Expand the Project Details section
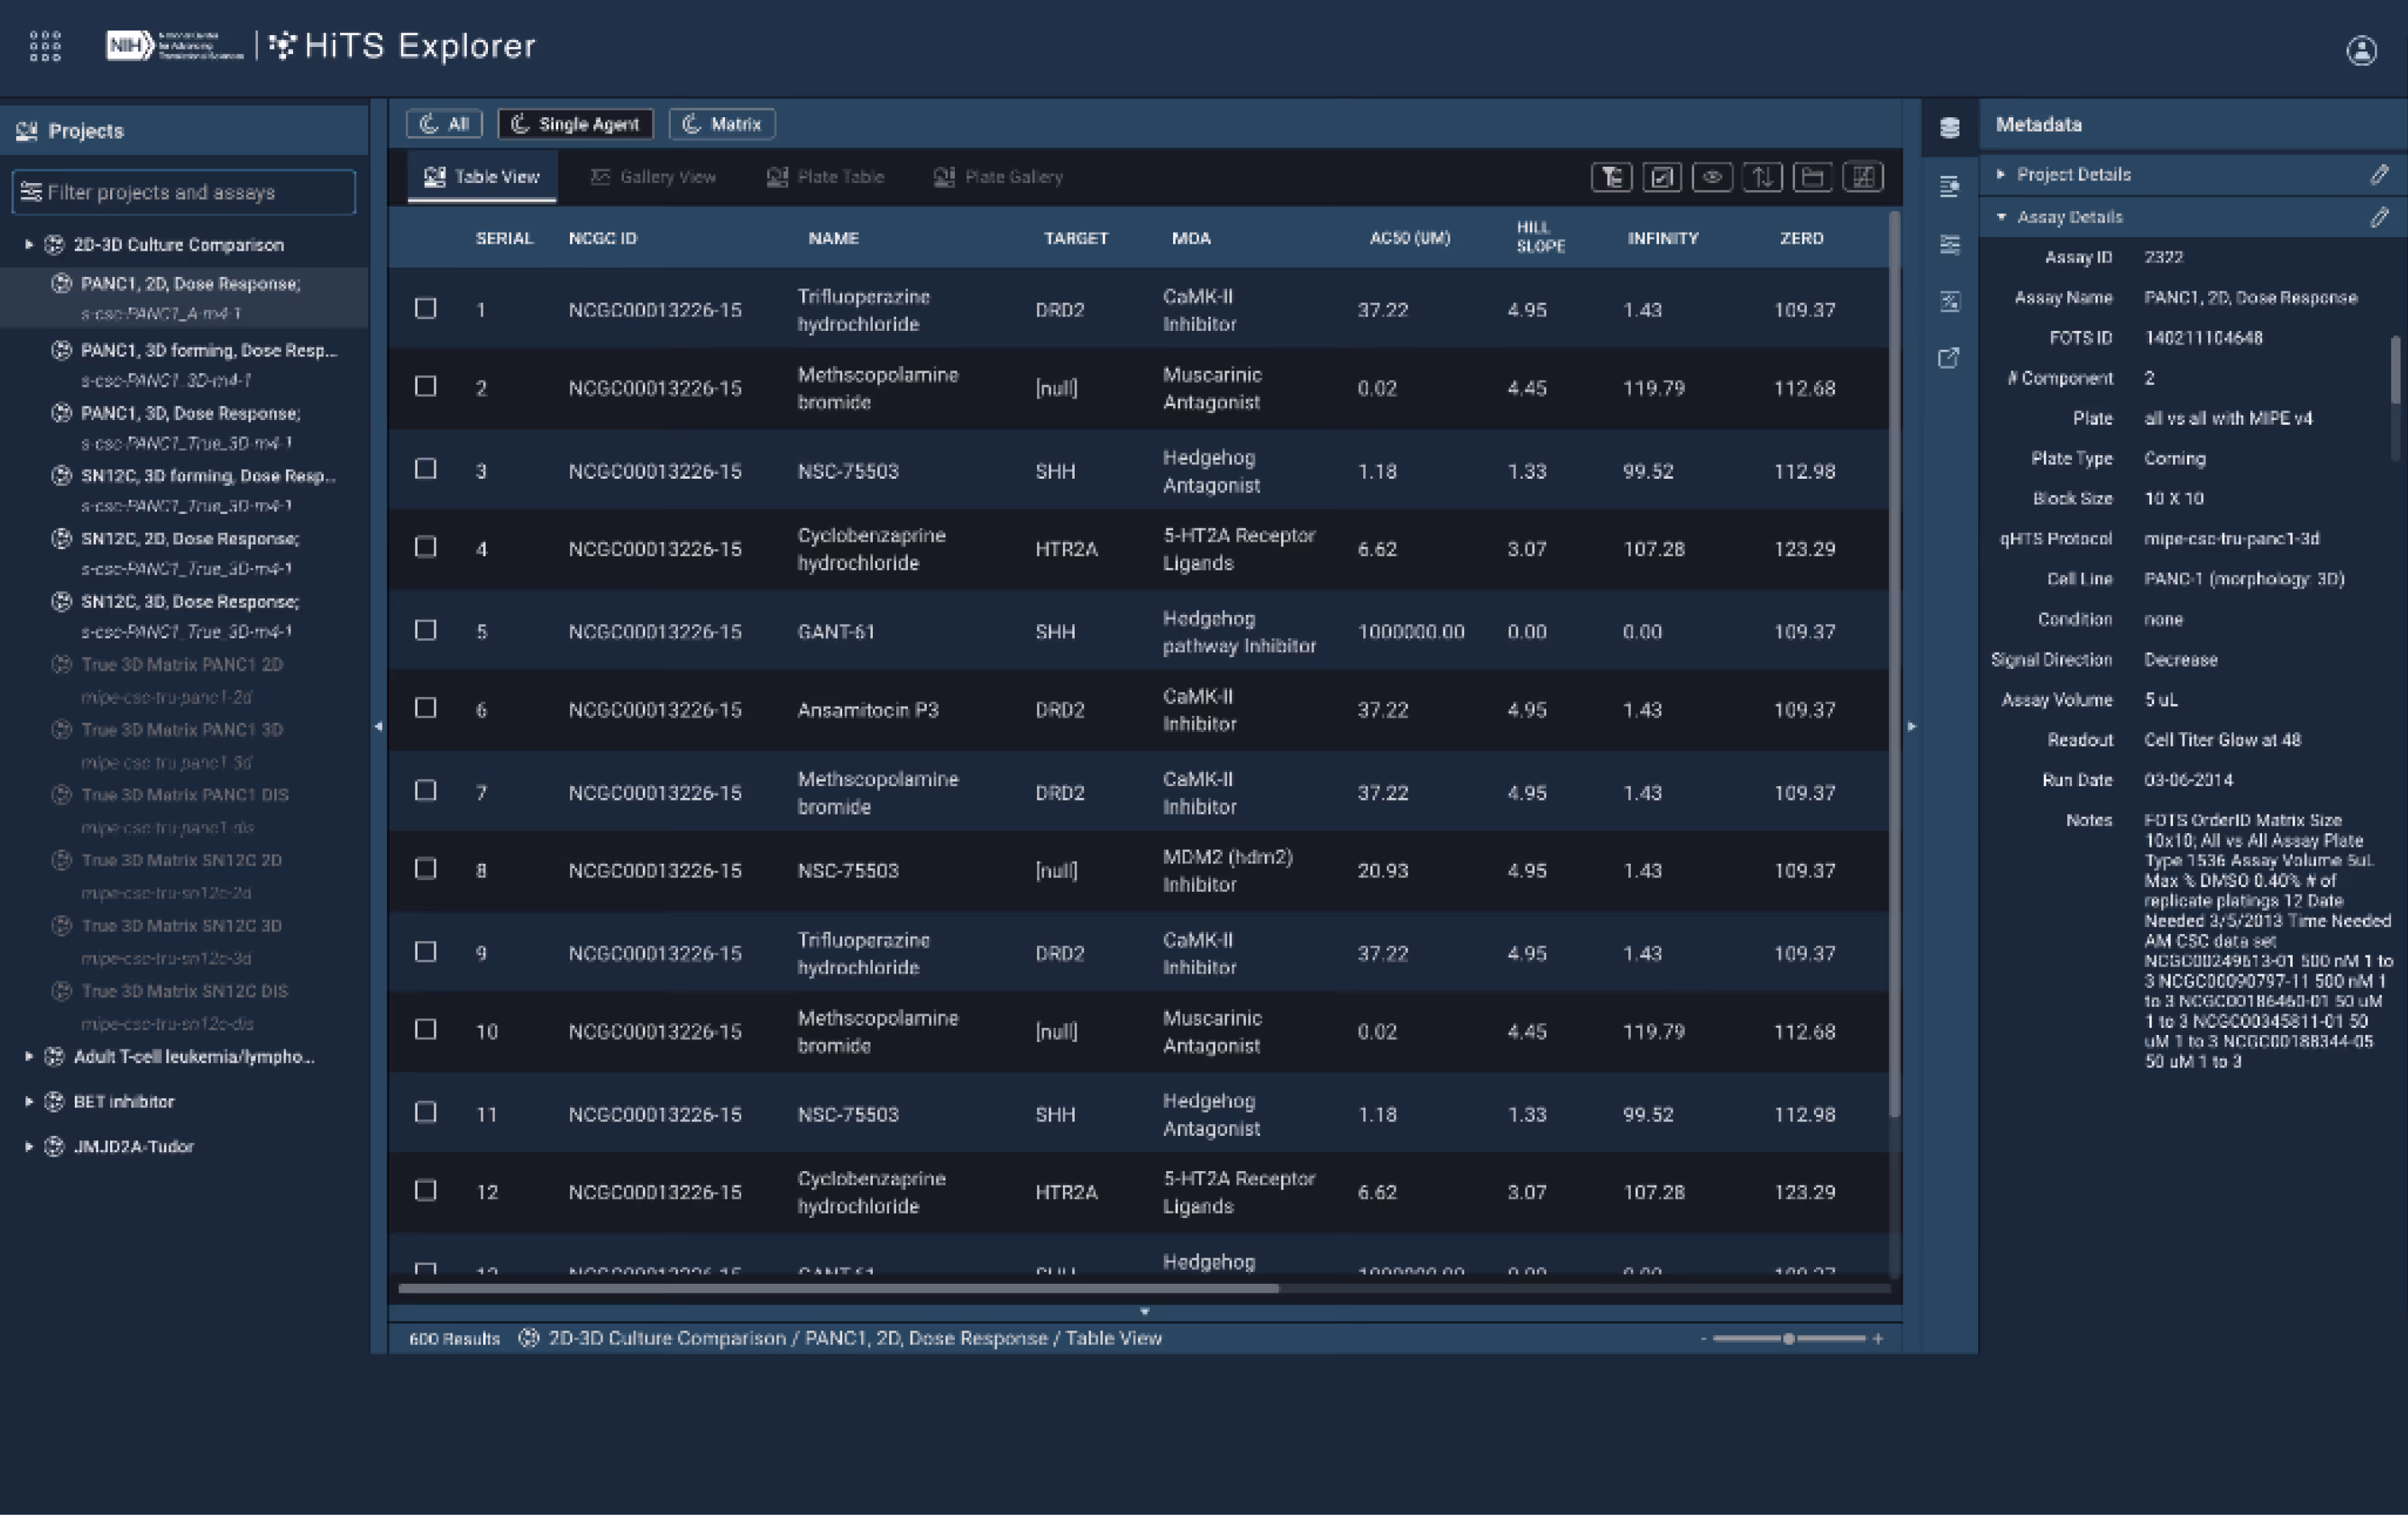The image size is (2408, 1515). click(2001, 174)
